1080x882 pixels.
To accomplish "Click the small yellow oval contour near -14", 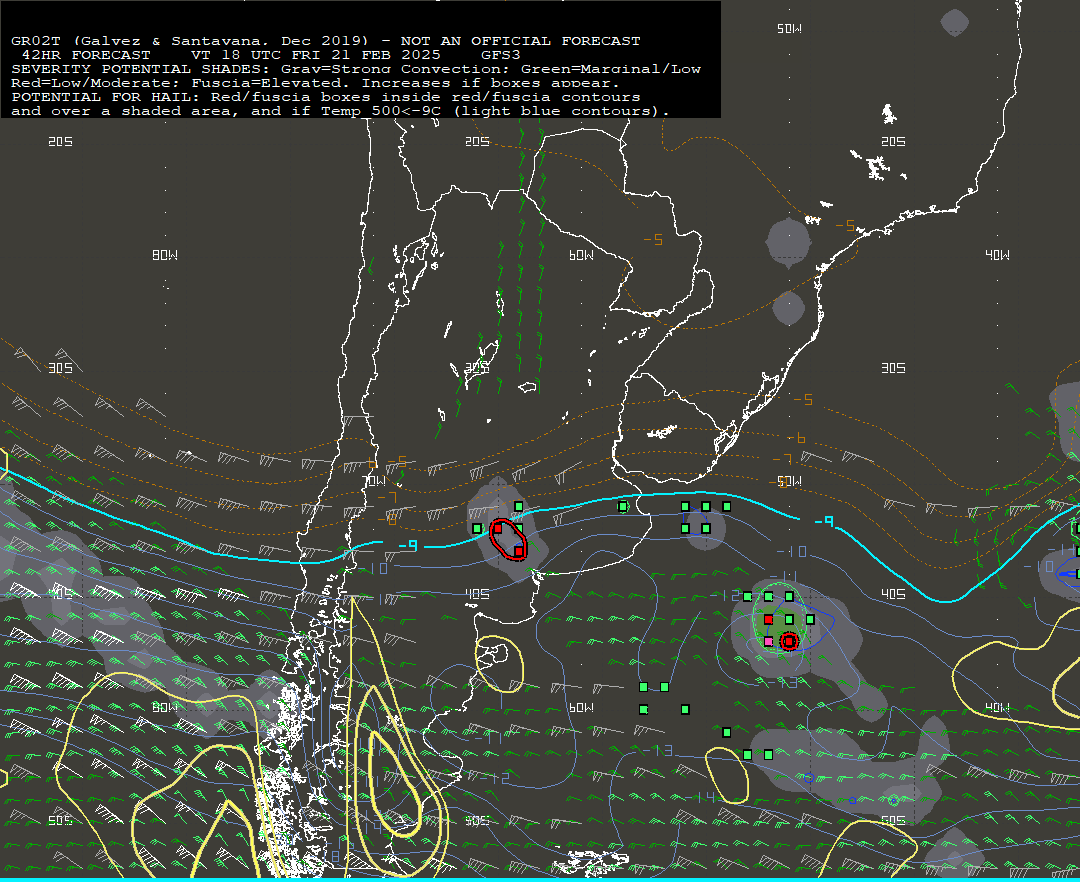I will point(727,777).
